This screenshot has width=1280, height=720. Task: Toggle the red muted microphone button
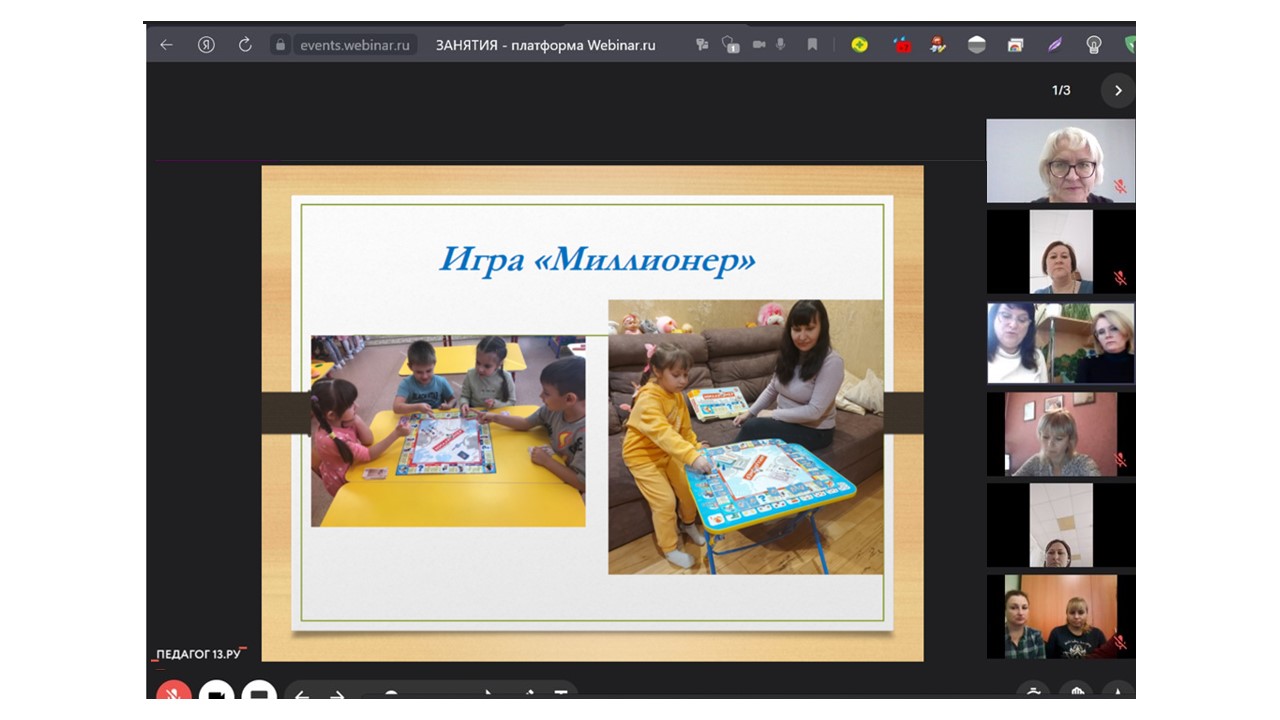pos(173,691)
